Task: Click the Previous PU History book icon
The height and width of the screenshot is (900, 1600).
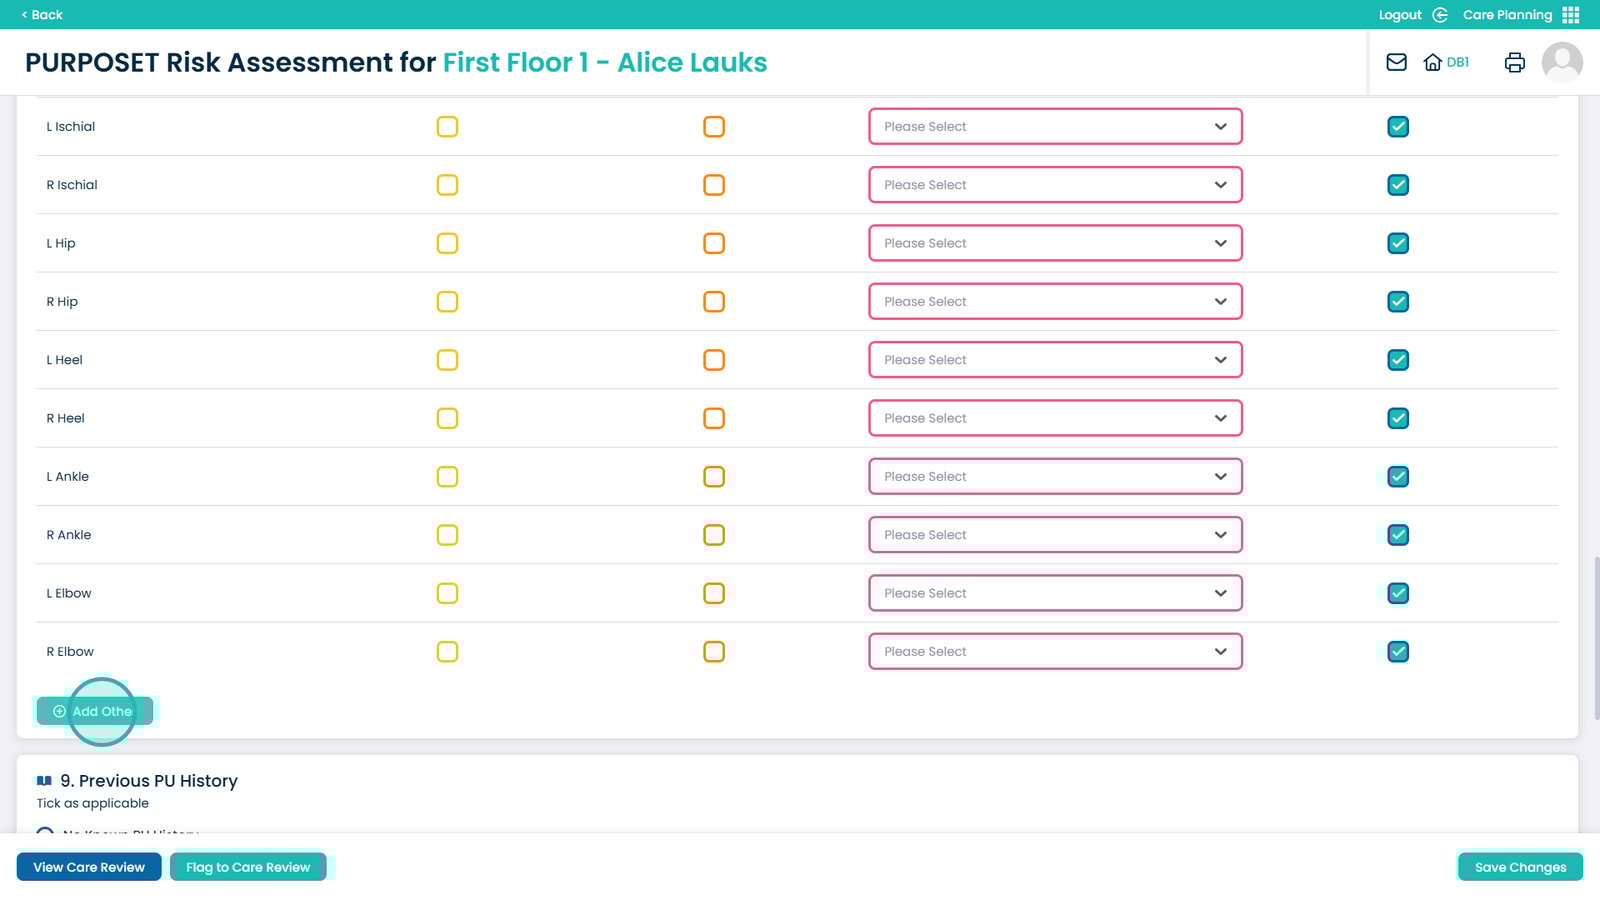Action: point(44,781)
